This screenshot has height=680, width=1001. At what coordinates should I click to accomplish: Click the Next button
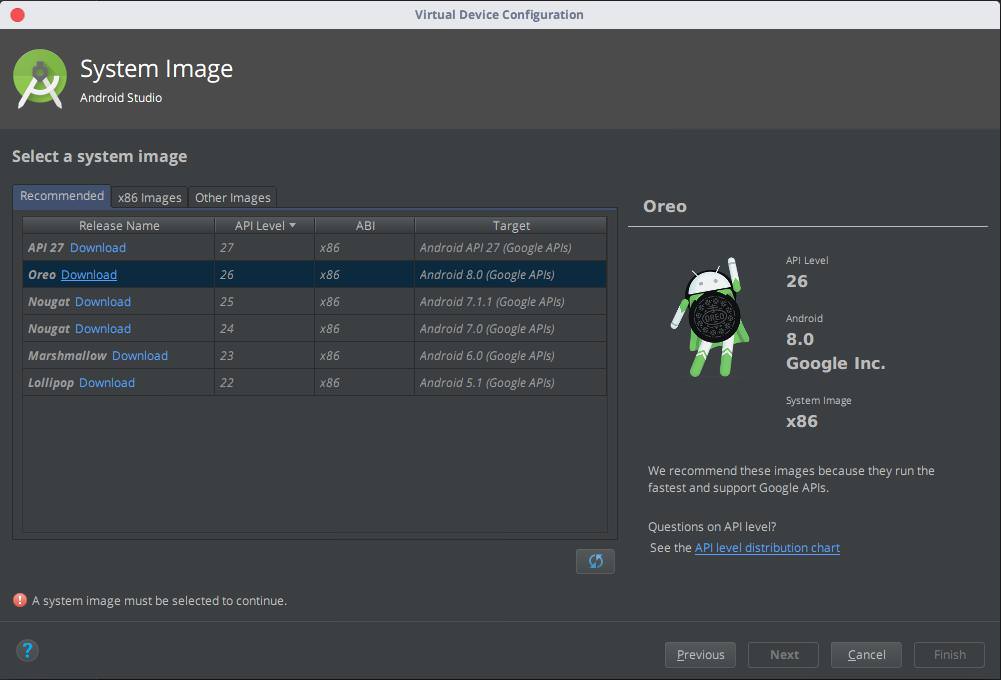(783, 654)
